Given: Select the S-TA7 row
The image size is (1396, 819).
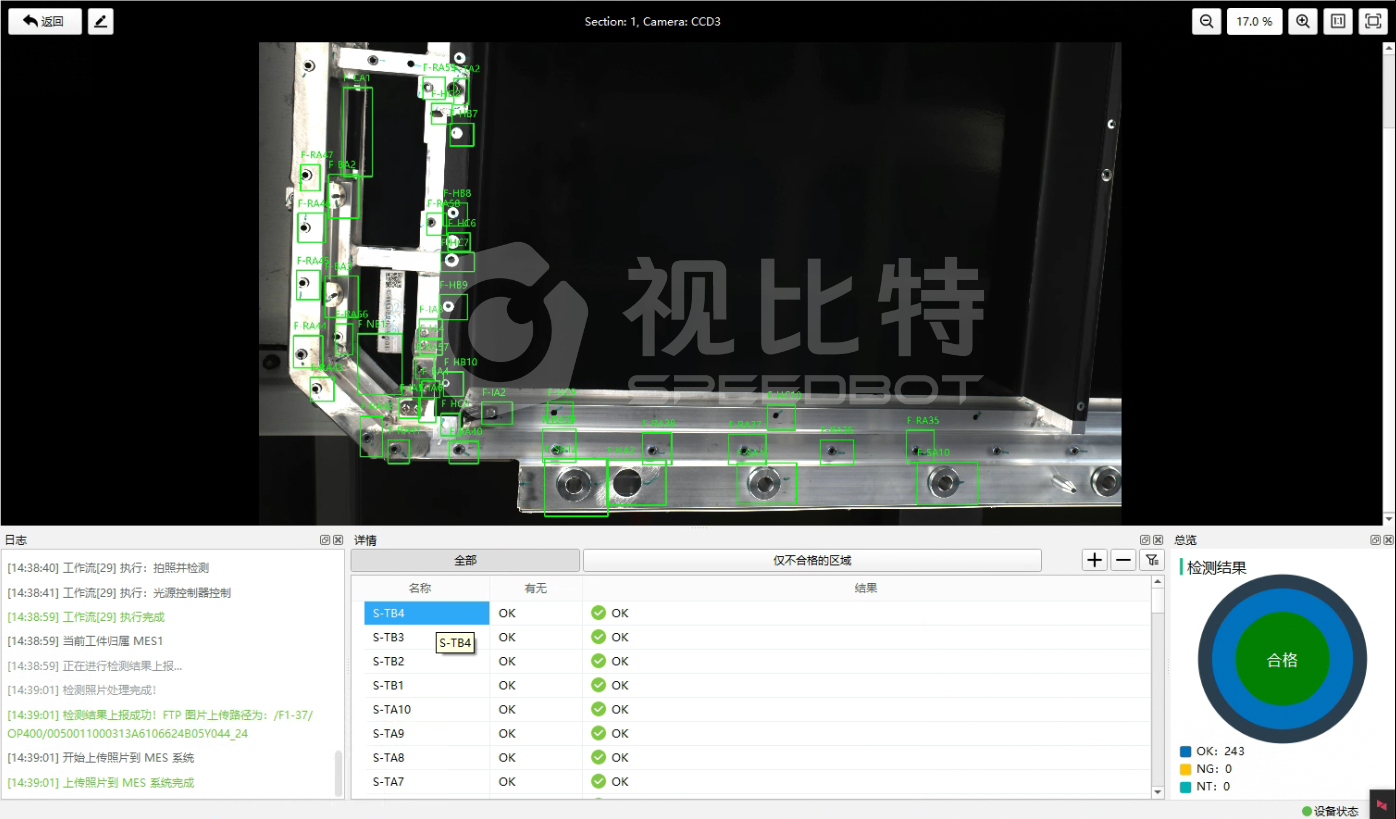Looking at the screenshot, I should click(x=757, y=781).
